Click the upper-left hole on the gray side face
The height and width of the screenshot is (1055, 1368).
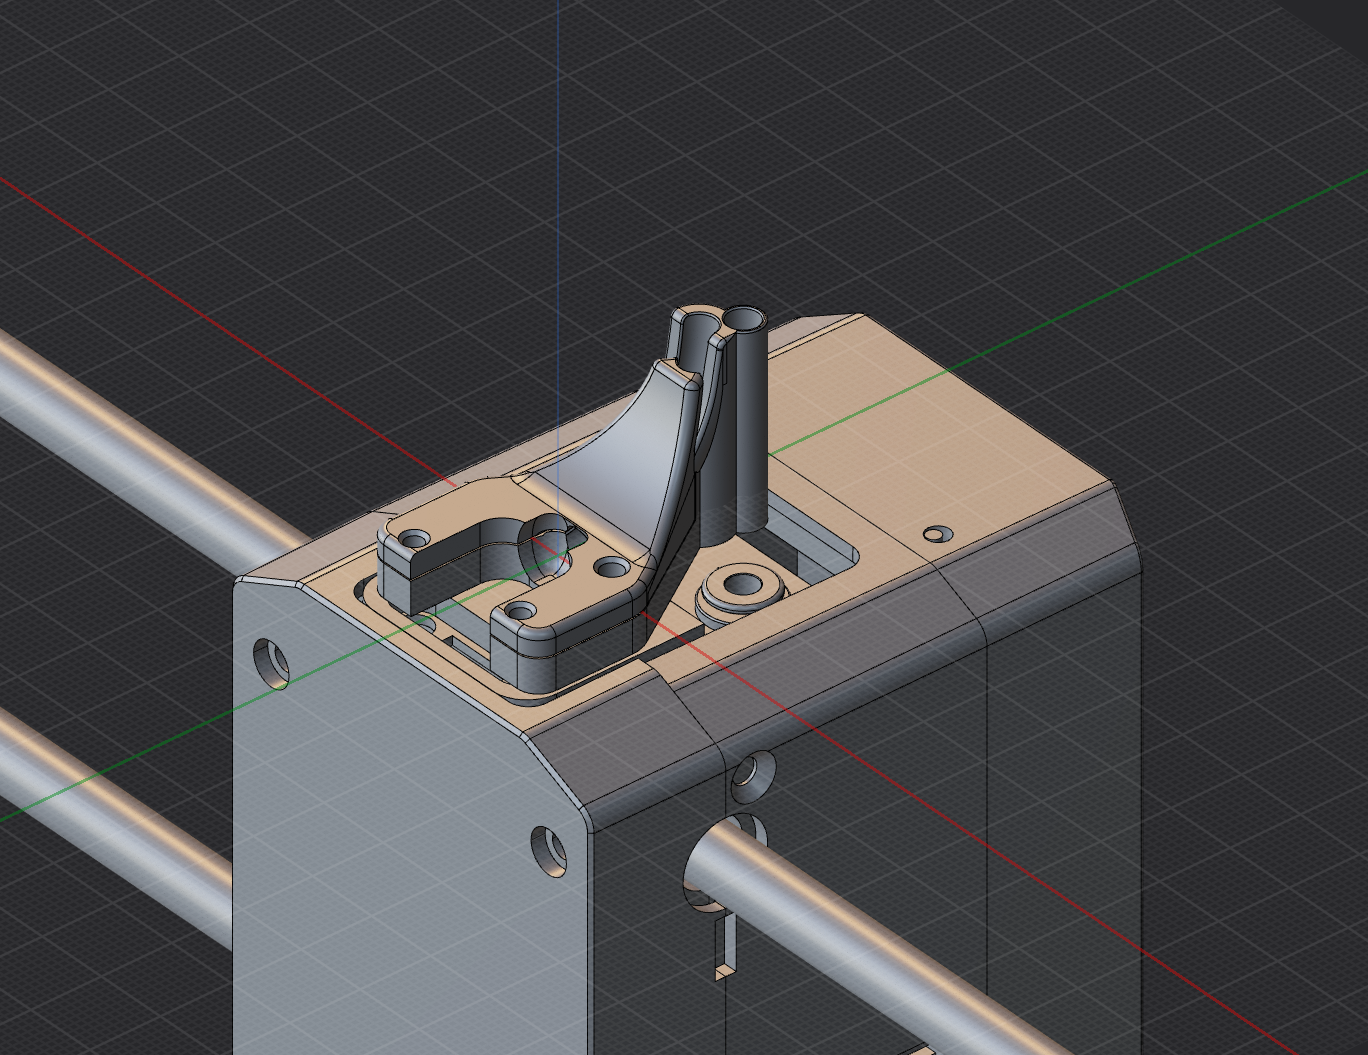coord(270,663)
